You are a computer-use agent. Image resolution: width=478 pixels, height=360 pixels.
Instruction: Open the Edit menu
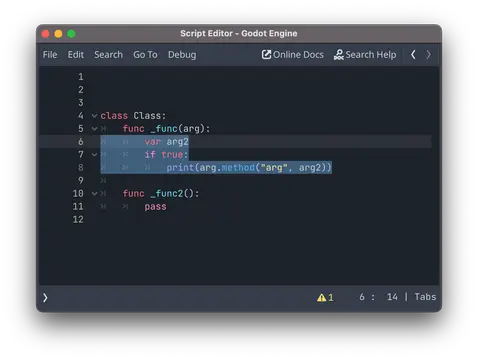pyautogui.click(x=76, y=55)
